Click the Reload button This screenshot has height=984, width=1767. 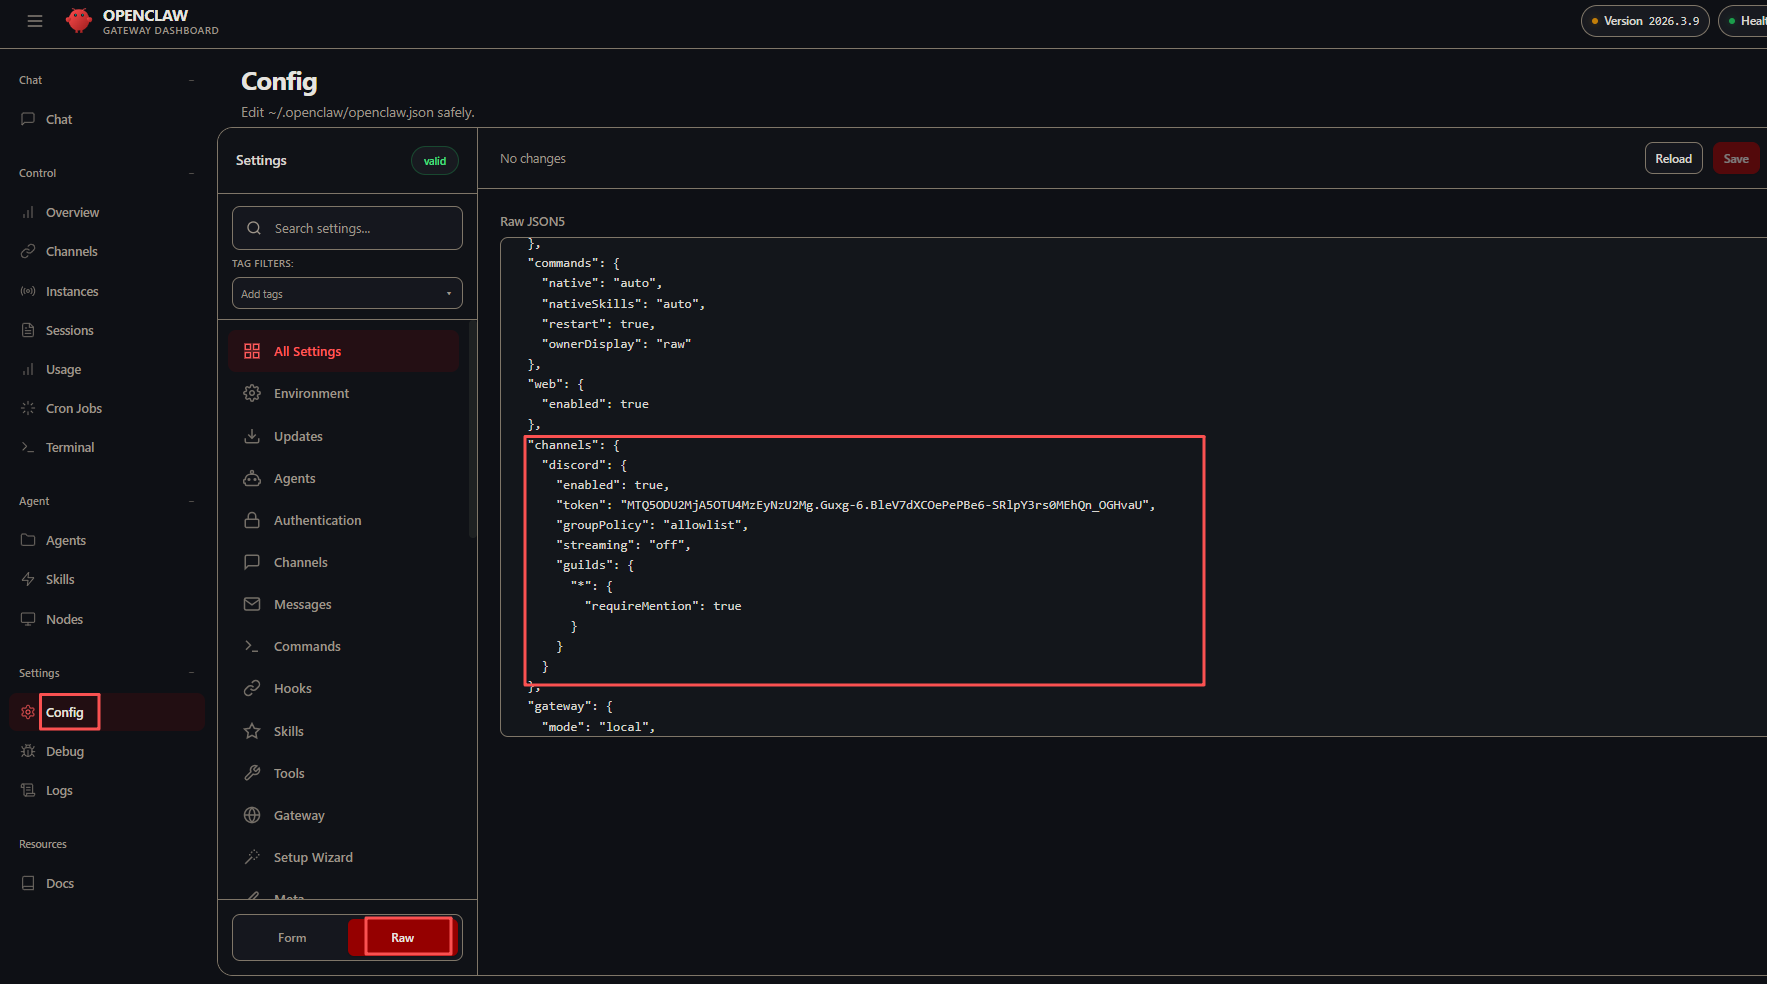pyautogui.click(x=1673, y=159)
